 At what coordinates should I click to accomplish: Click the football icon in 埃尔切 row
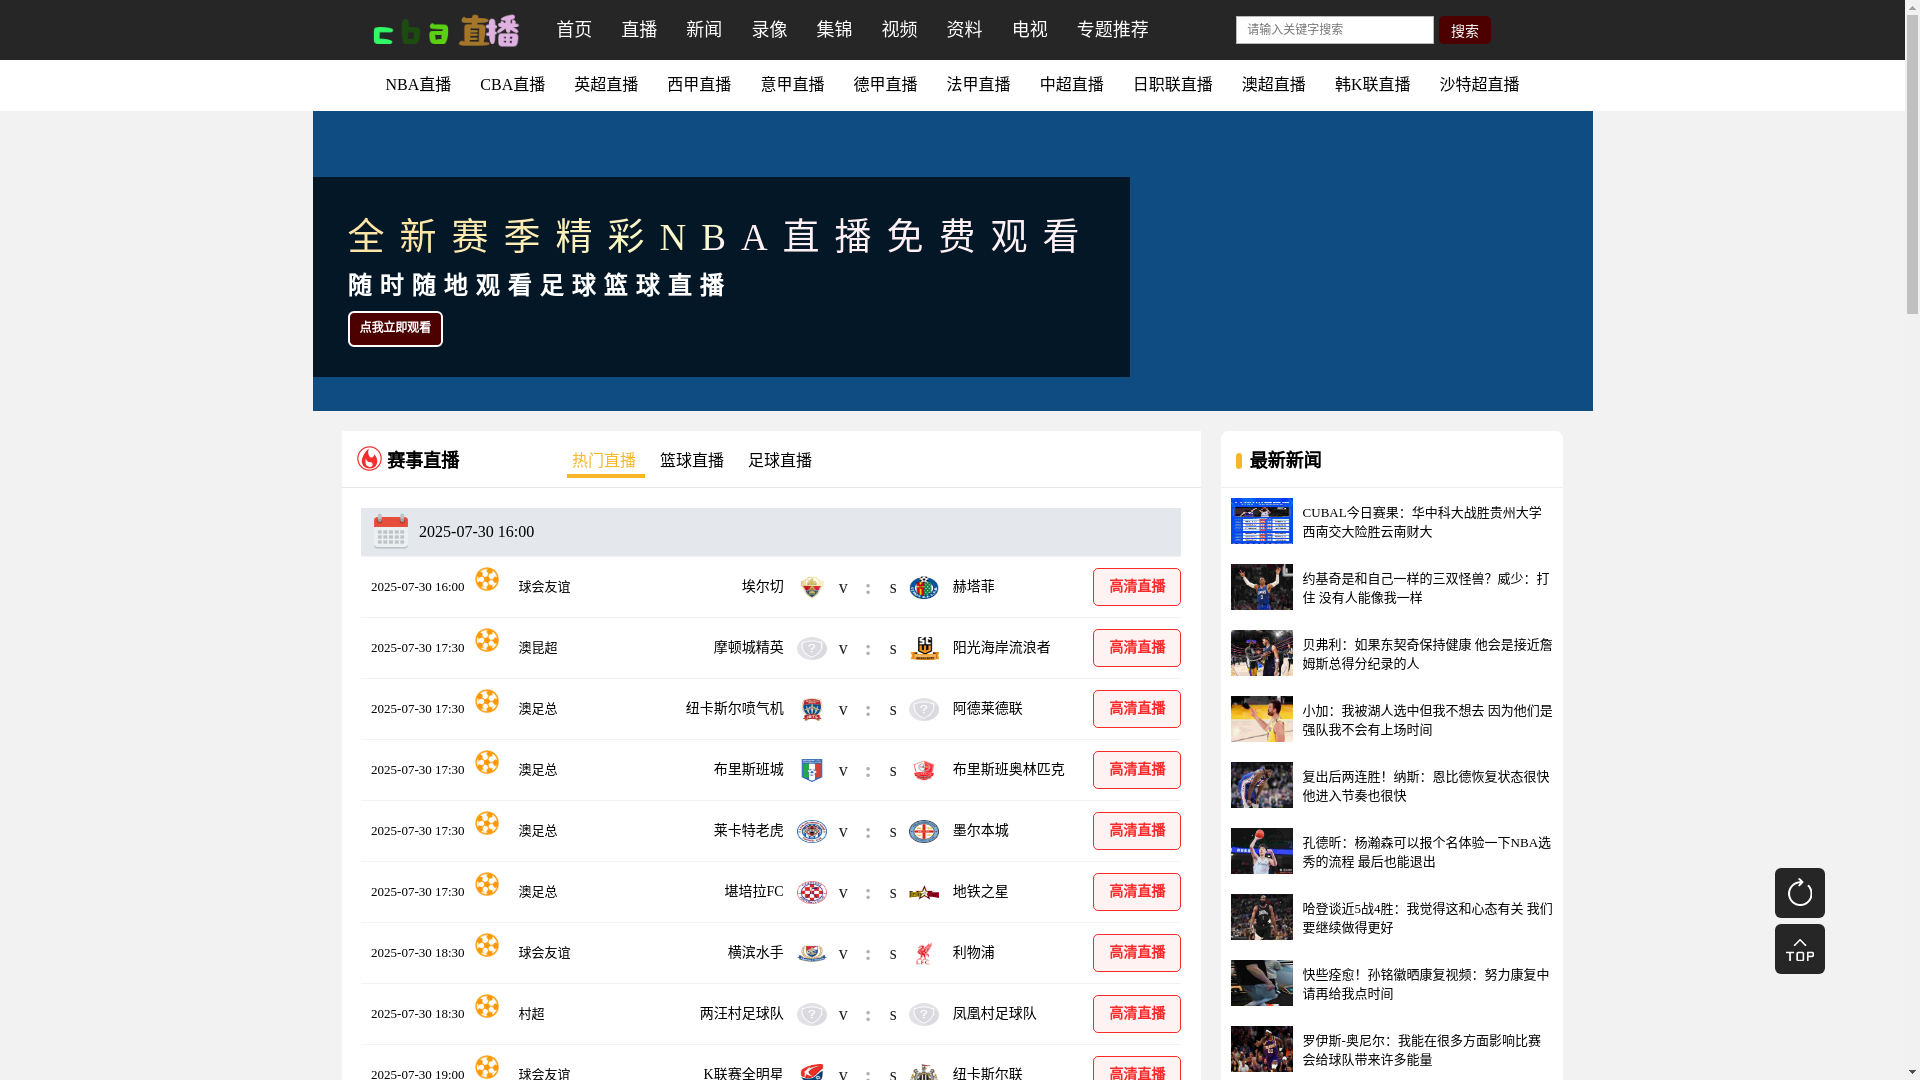(487, 579)
